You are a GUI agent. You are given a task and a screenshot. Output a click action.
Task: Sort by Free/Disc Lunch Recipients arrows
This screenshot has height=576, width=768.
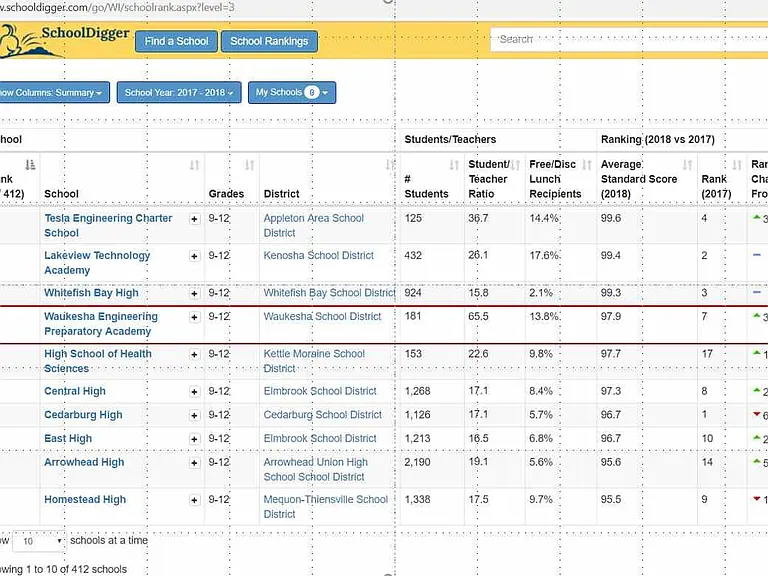tap(587, 165)
